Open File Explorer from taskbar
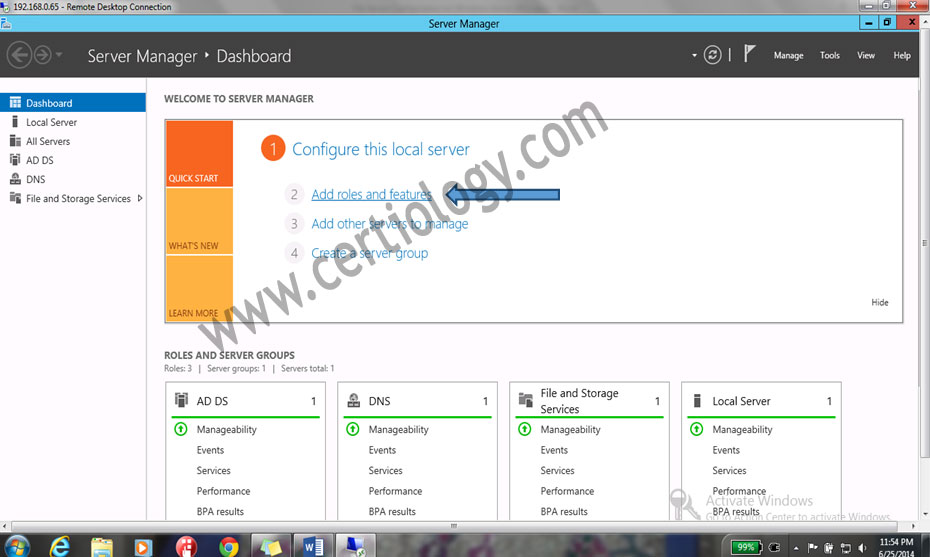930x557 pixels. (x=101, y=546)
